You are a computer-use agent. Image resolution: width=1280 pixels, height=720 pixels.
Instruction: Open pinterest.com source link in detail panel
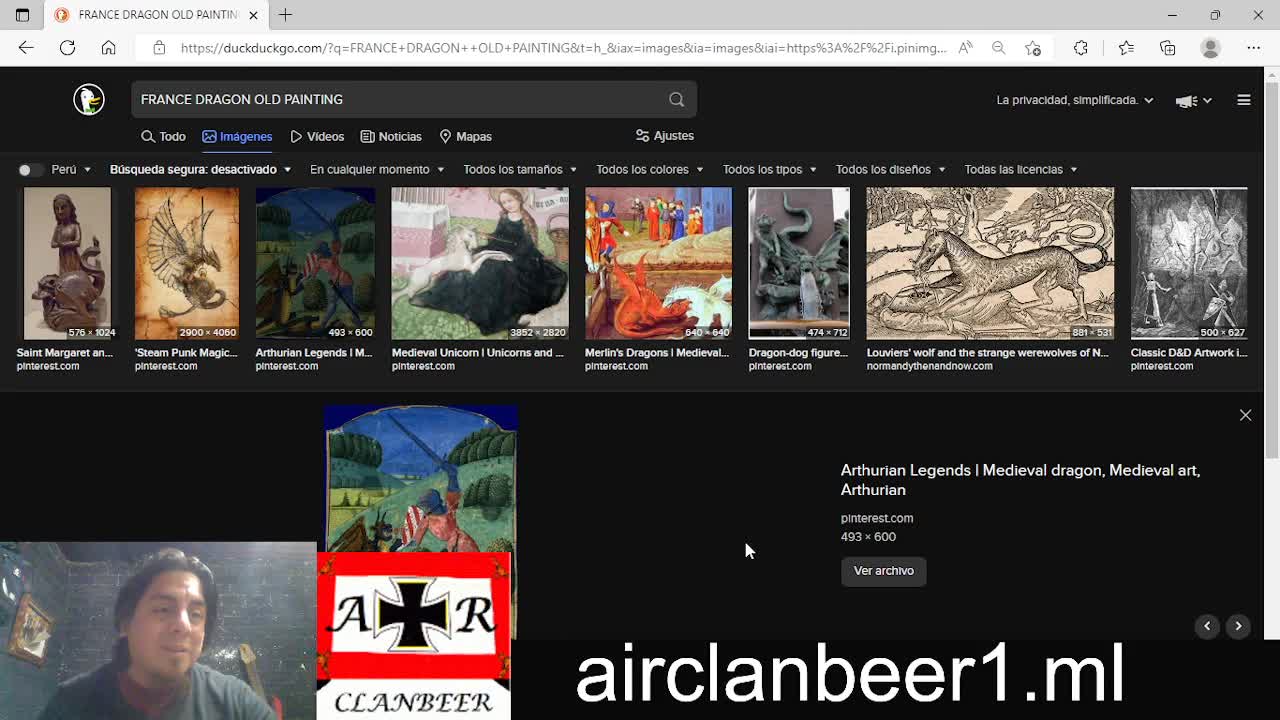pos(877,518)
